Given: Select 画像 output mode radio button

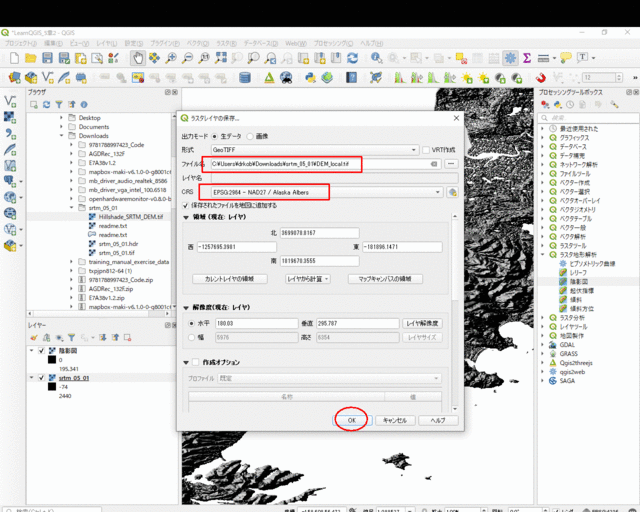Looking at the screenshot, I should click(x=250, y=136).
